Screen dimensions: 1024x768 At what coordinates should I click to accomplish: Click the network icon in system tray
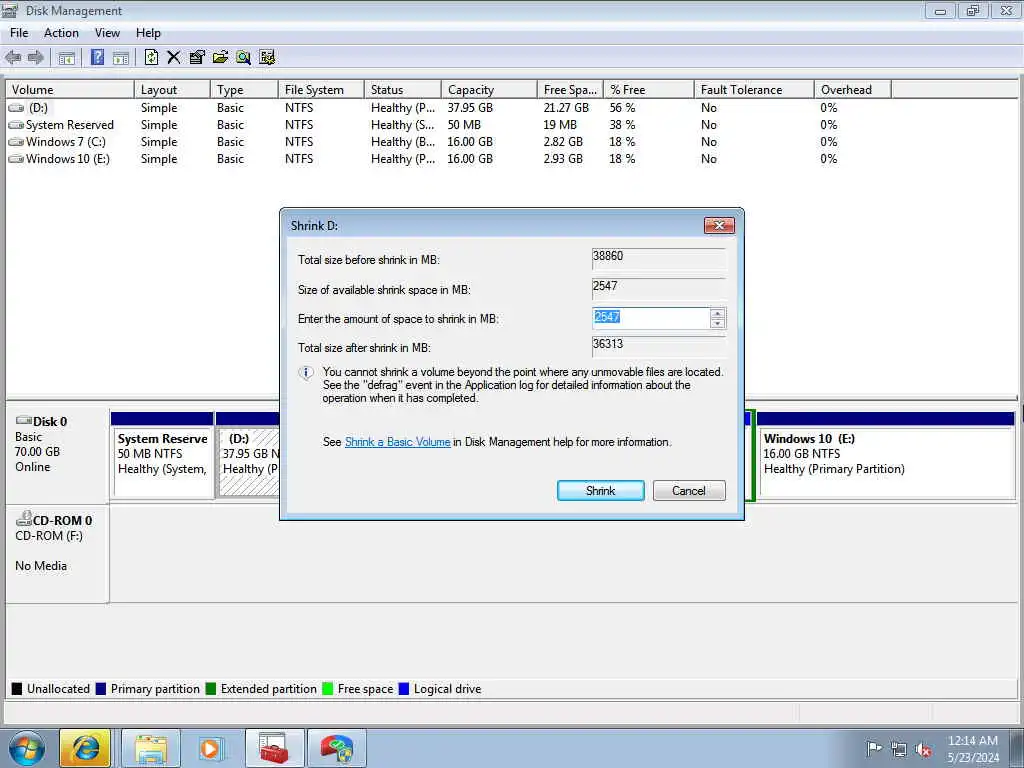pyautogui.click(x=899, y=749)
